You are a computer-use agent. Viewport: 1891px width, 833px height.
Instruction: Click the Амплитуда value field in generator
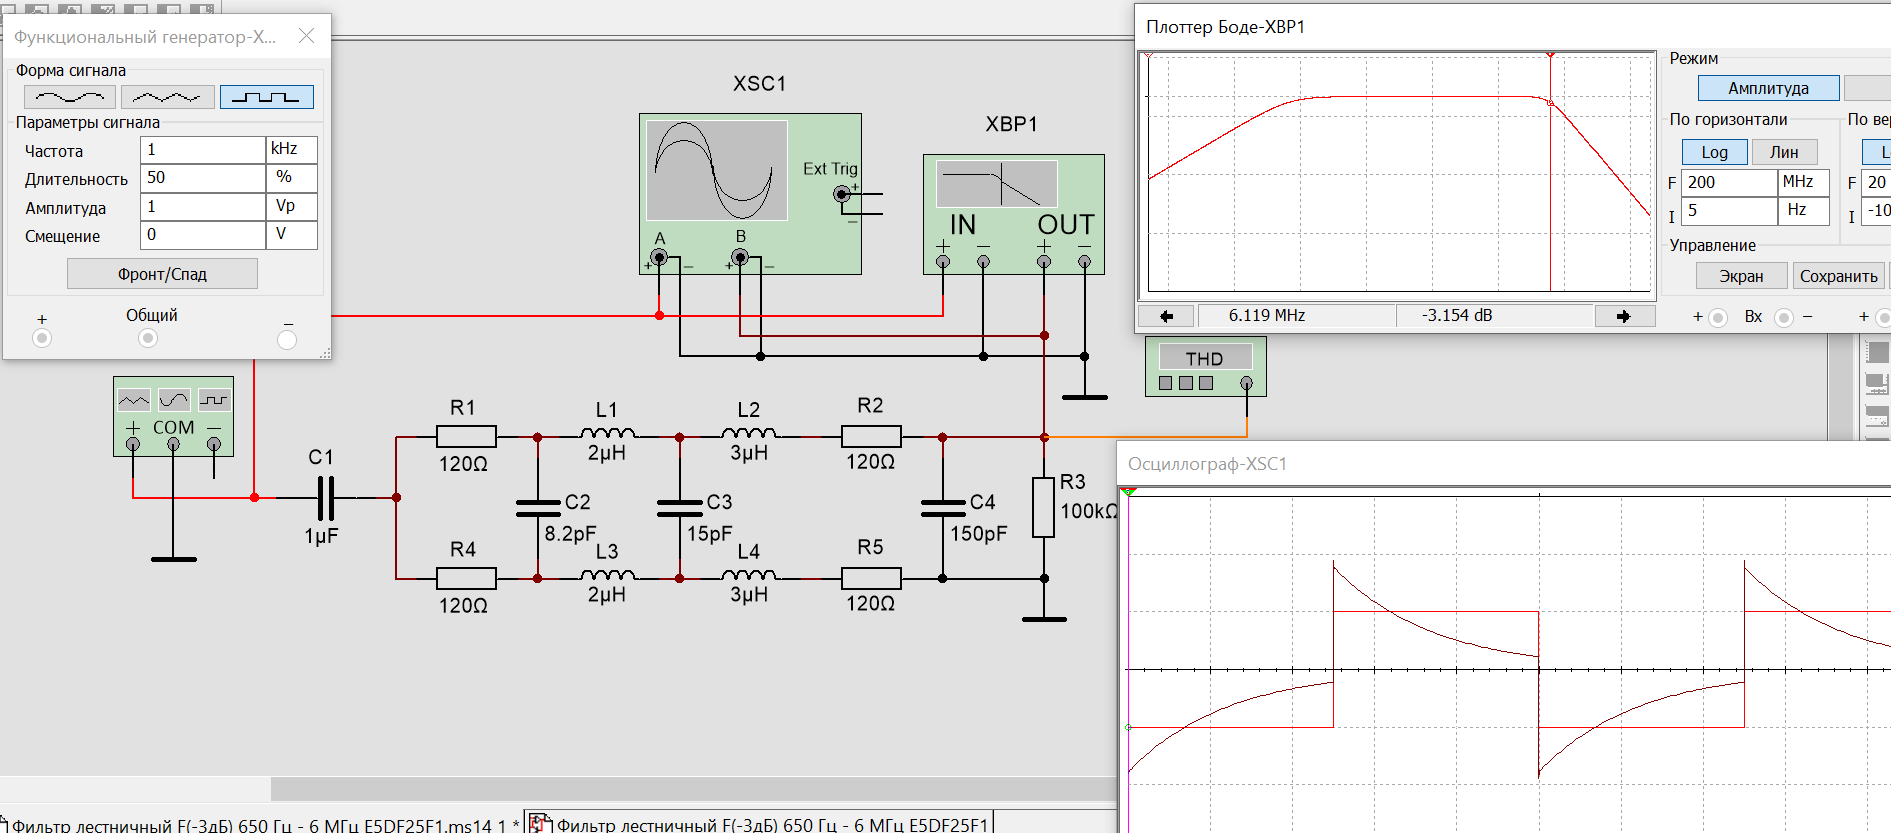(x=203, y=206)
